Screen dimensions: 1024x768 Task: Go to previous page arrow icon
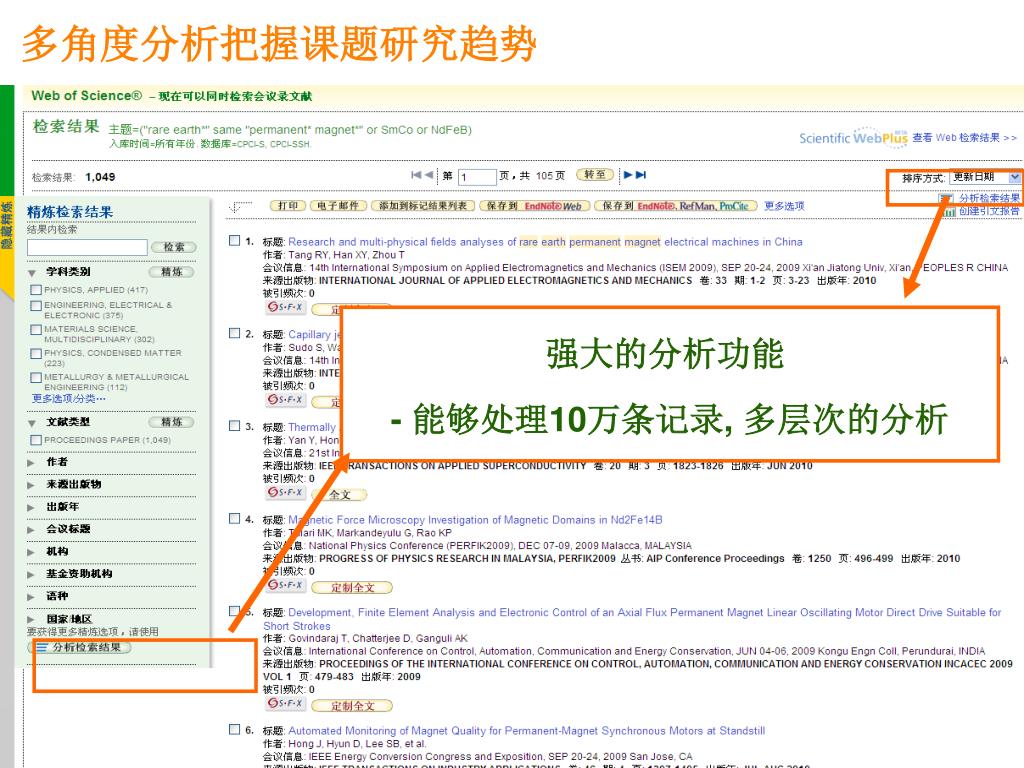428,175
